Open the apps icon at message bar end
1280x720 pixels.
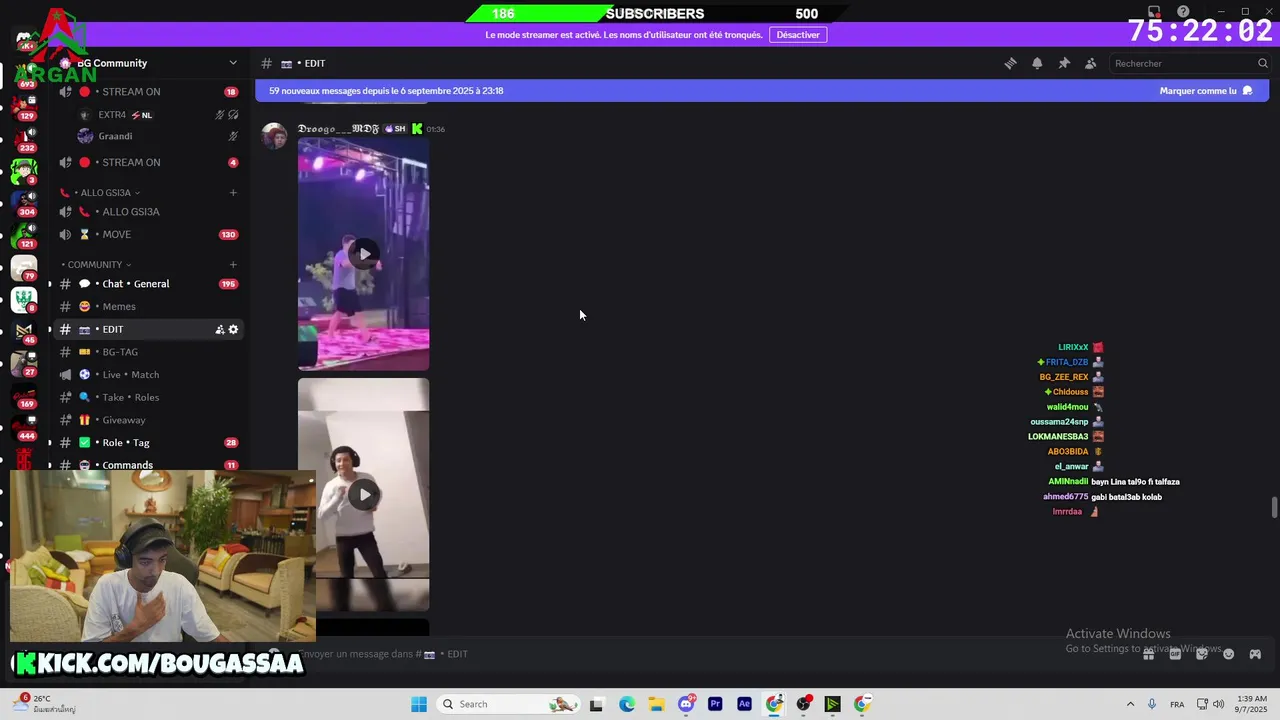(1255, 654)
